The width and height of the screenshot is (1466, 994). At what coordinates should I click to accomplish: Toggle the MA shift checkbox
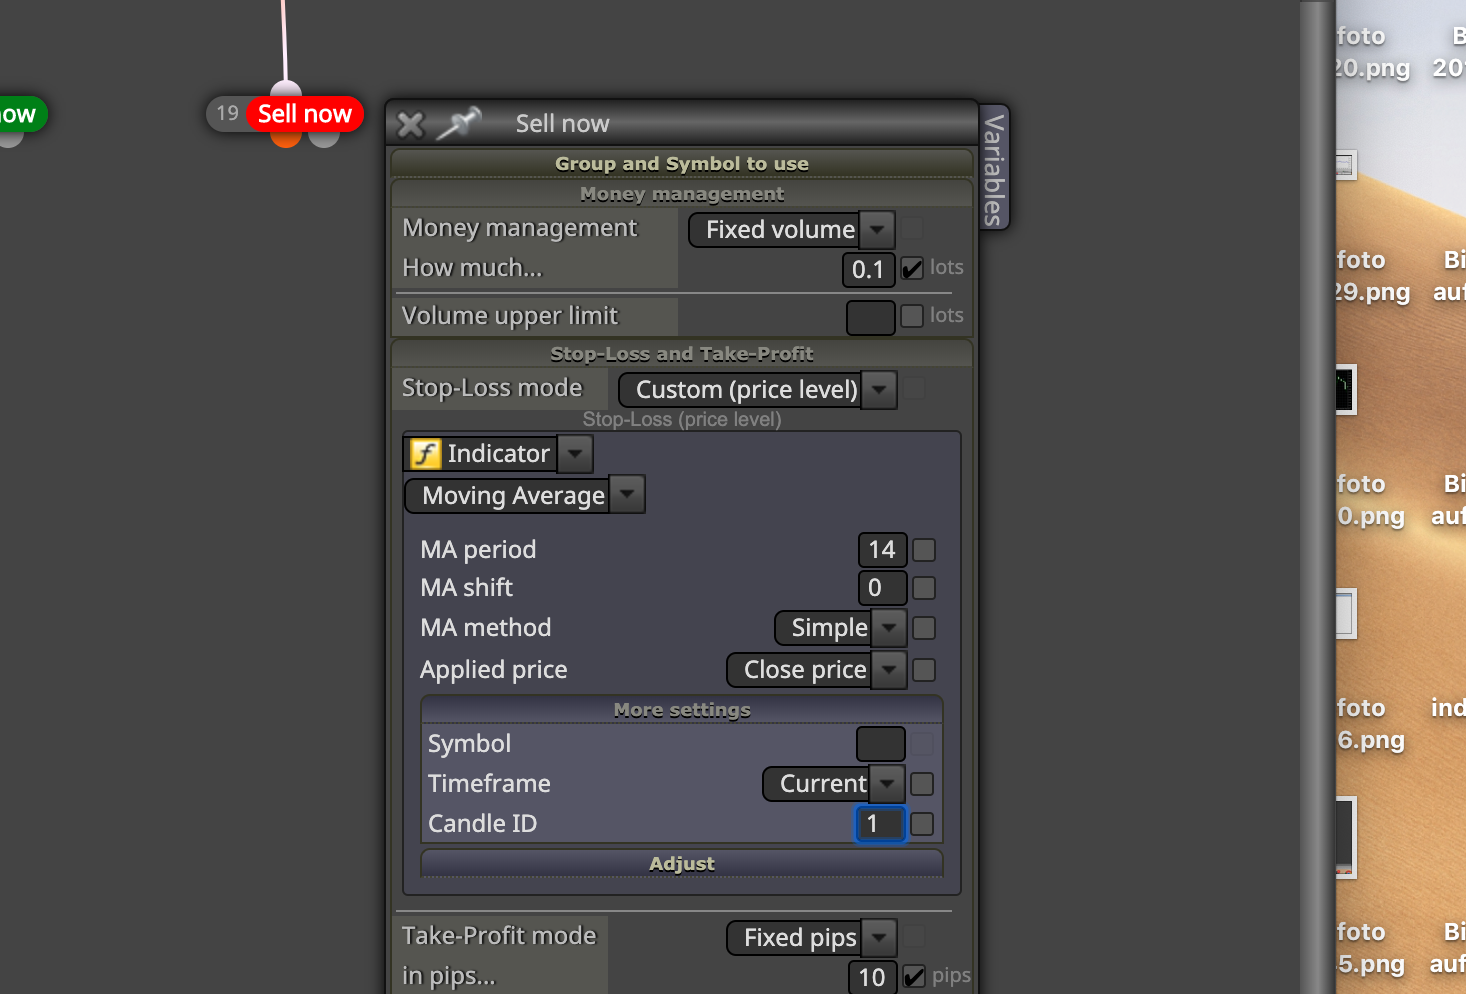click(x=924, y=588)
